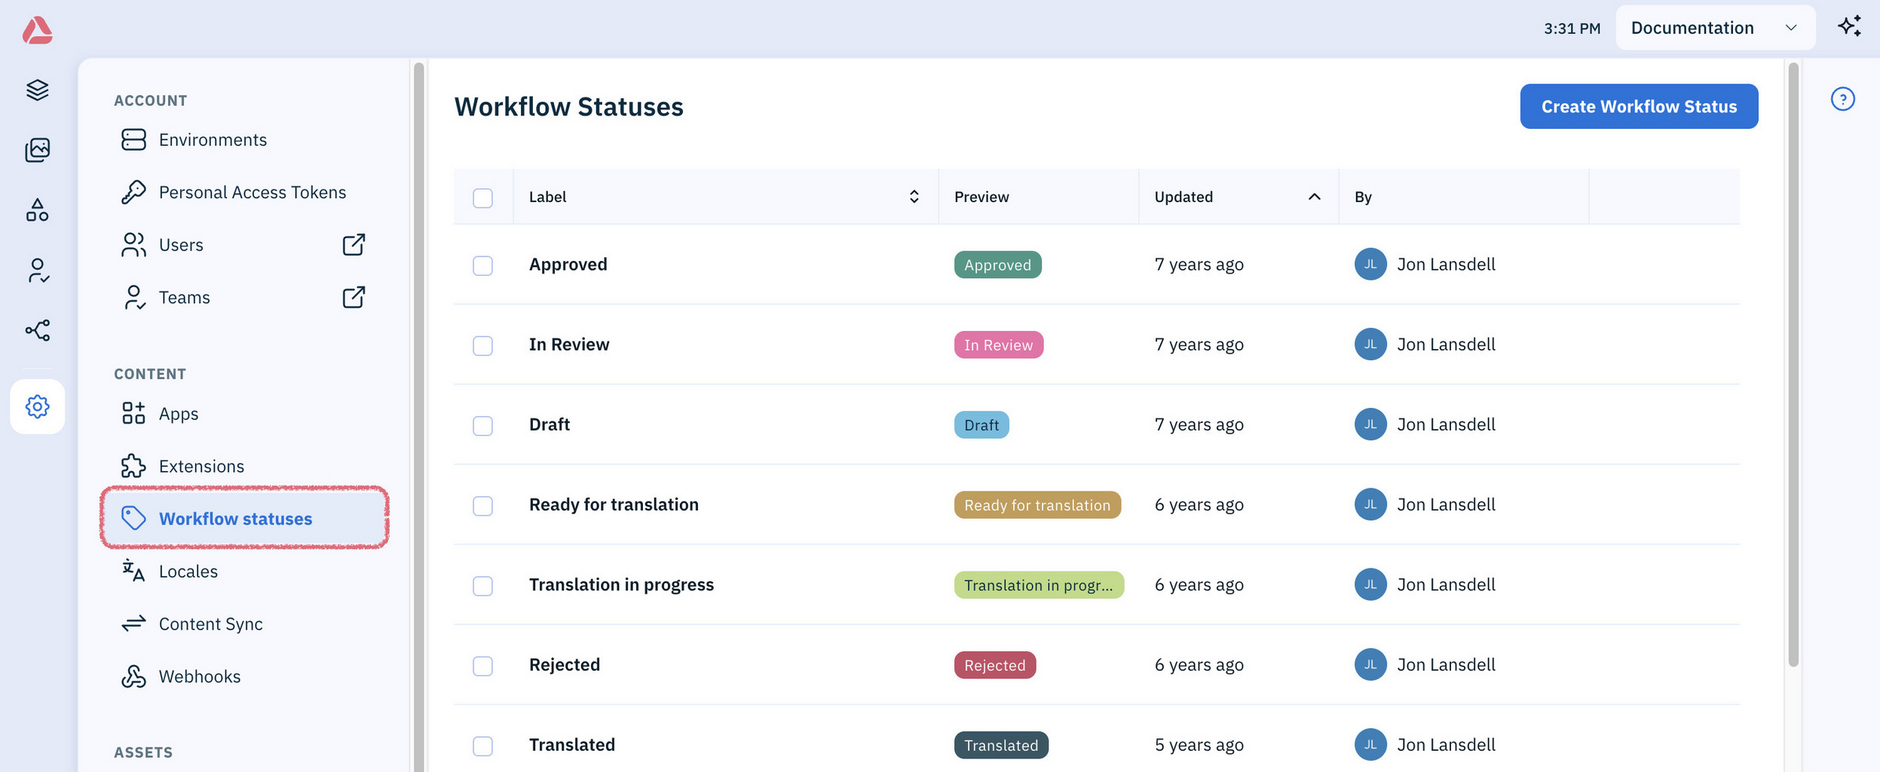Select the Ready for translation row checkbox

coord(483,505)
